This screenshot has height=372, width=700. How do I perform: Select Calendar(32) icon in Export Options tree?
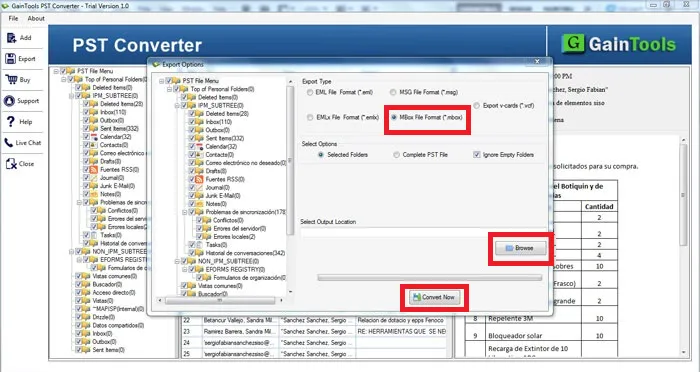point(200,146)
